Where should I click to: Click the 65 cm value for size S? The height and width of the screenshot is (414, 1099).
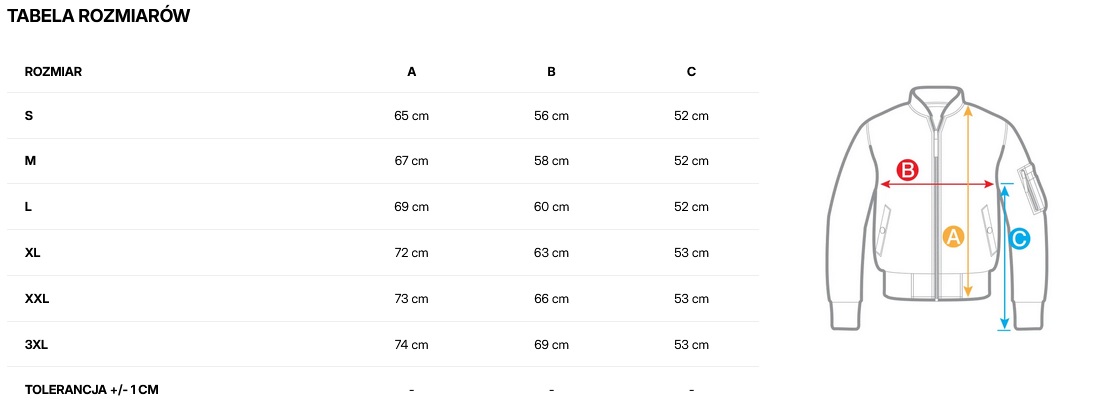tap(412, 116)
